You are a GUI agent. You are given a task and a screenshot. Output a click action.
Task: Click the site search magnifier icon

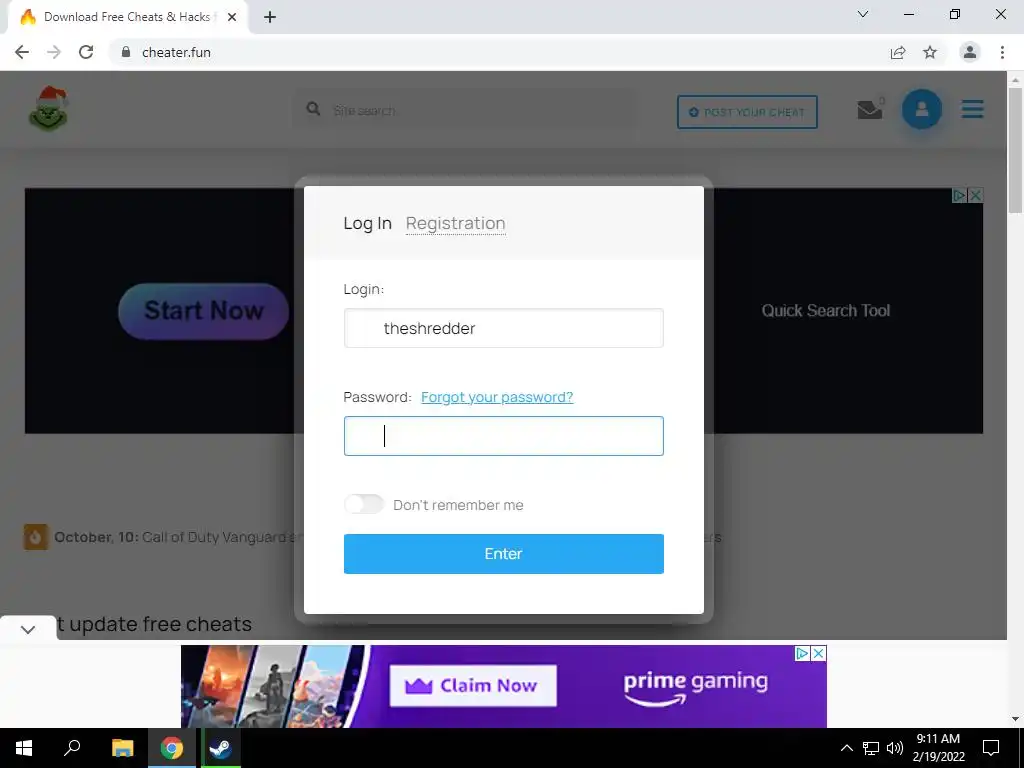click(313, 109)
